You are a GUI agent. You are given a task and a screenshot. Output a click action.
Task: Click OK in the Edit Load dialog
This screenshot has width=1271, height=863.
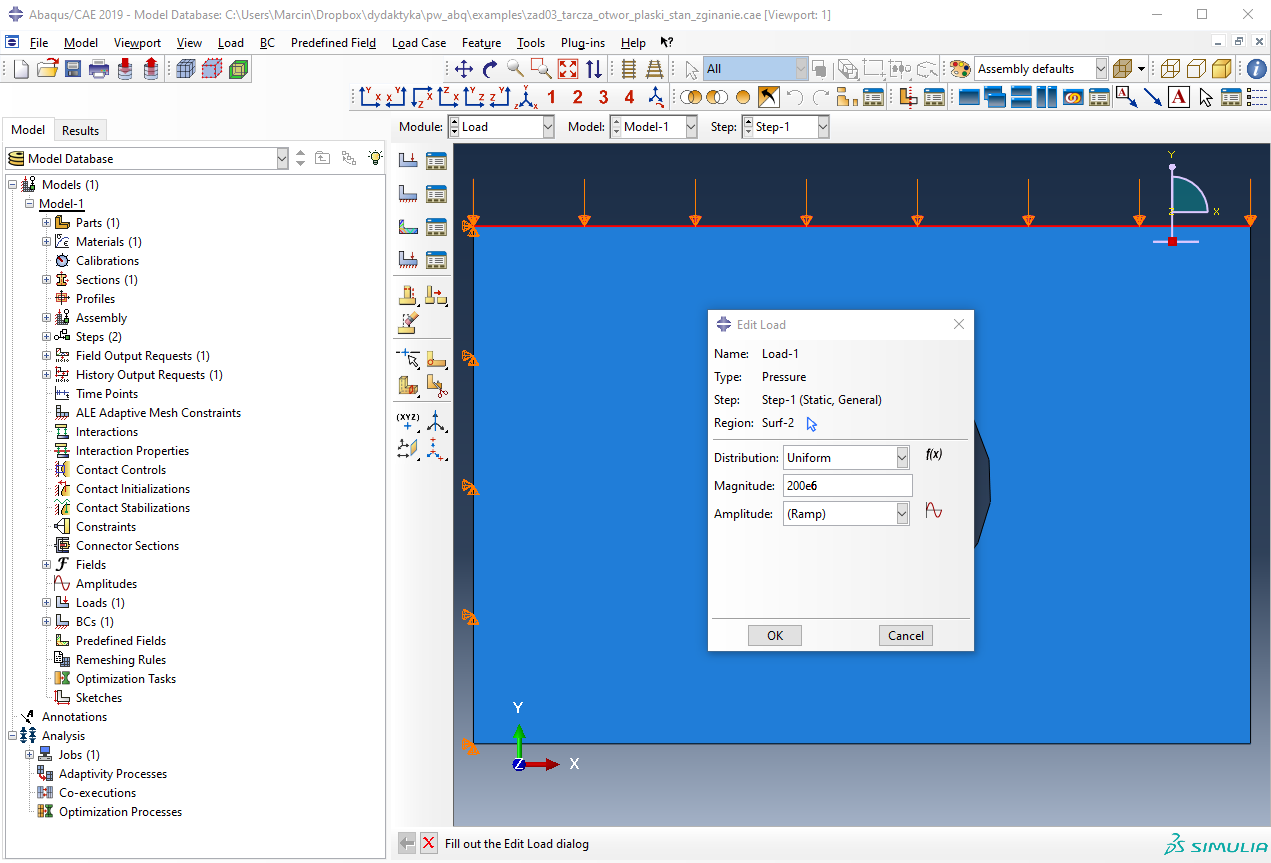click(x=774, y=636)
